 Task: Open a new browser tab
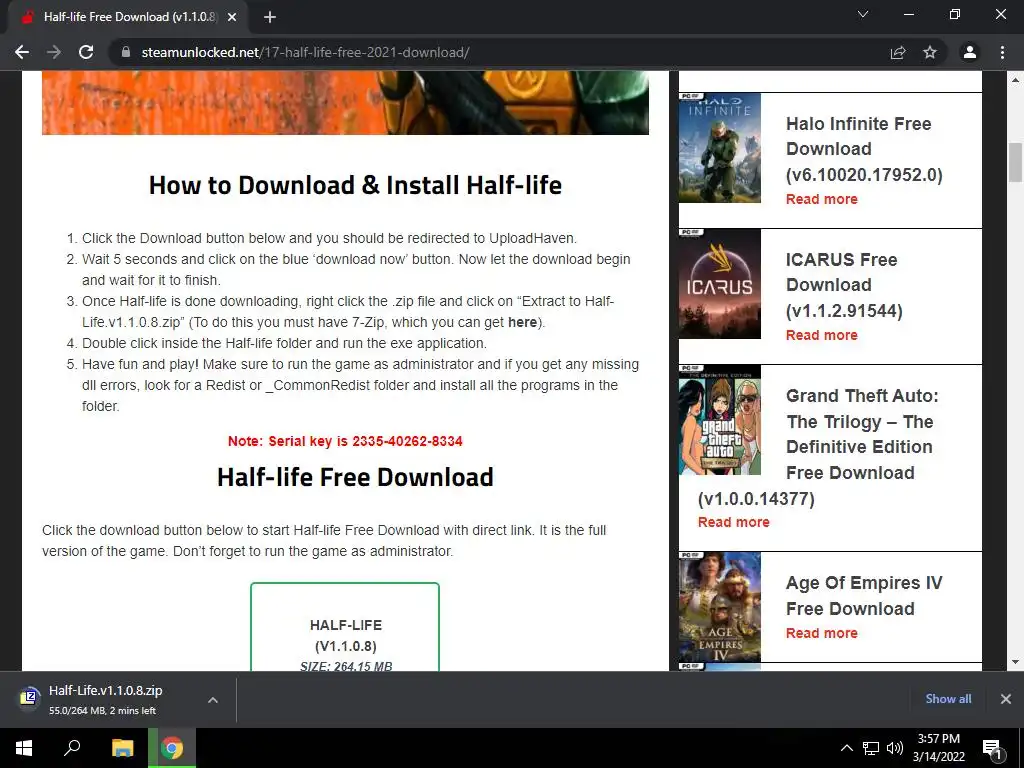270,17
